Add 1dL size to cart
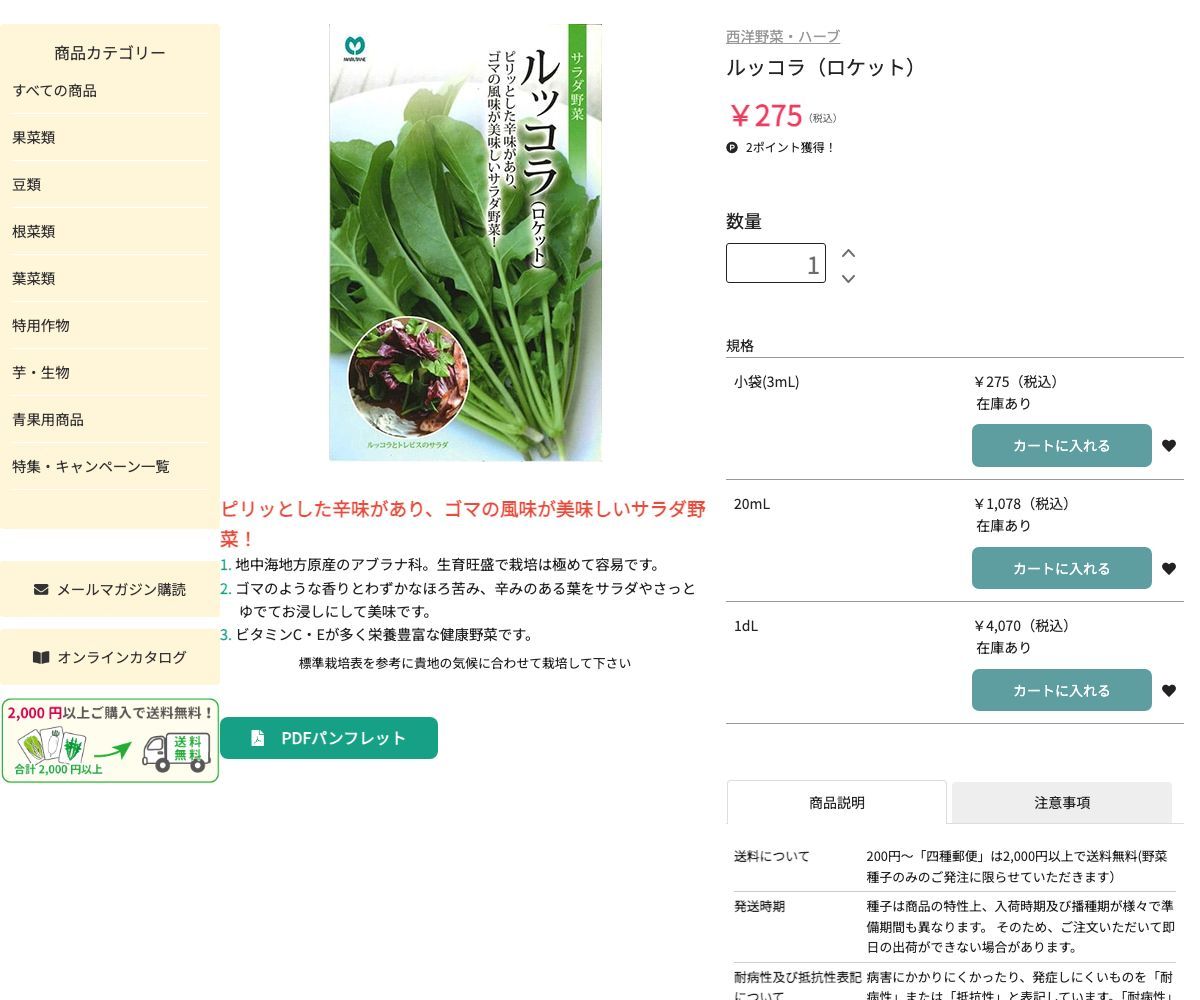 coord(1061,690)
